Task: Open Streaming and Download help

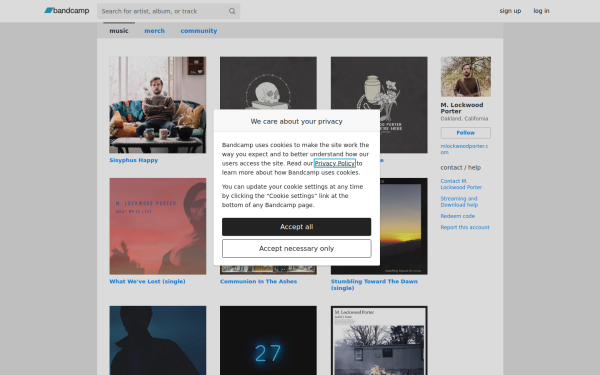Action: click(459, 202)
